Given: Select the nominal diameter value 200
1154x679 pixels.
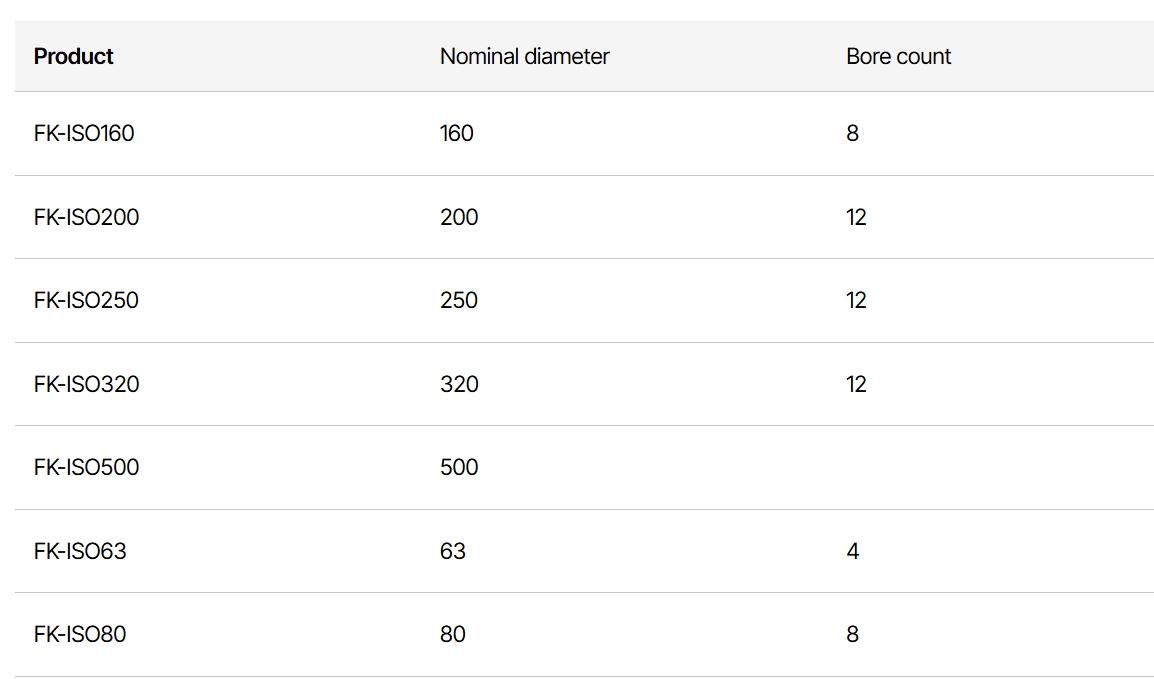Looking at the screenshot, I should 459,217.
